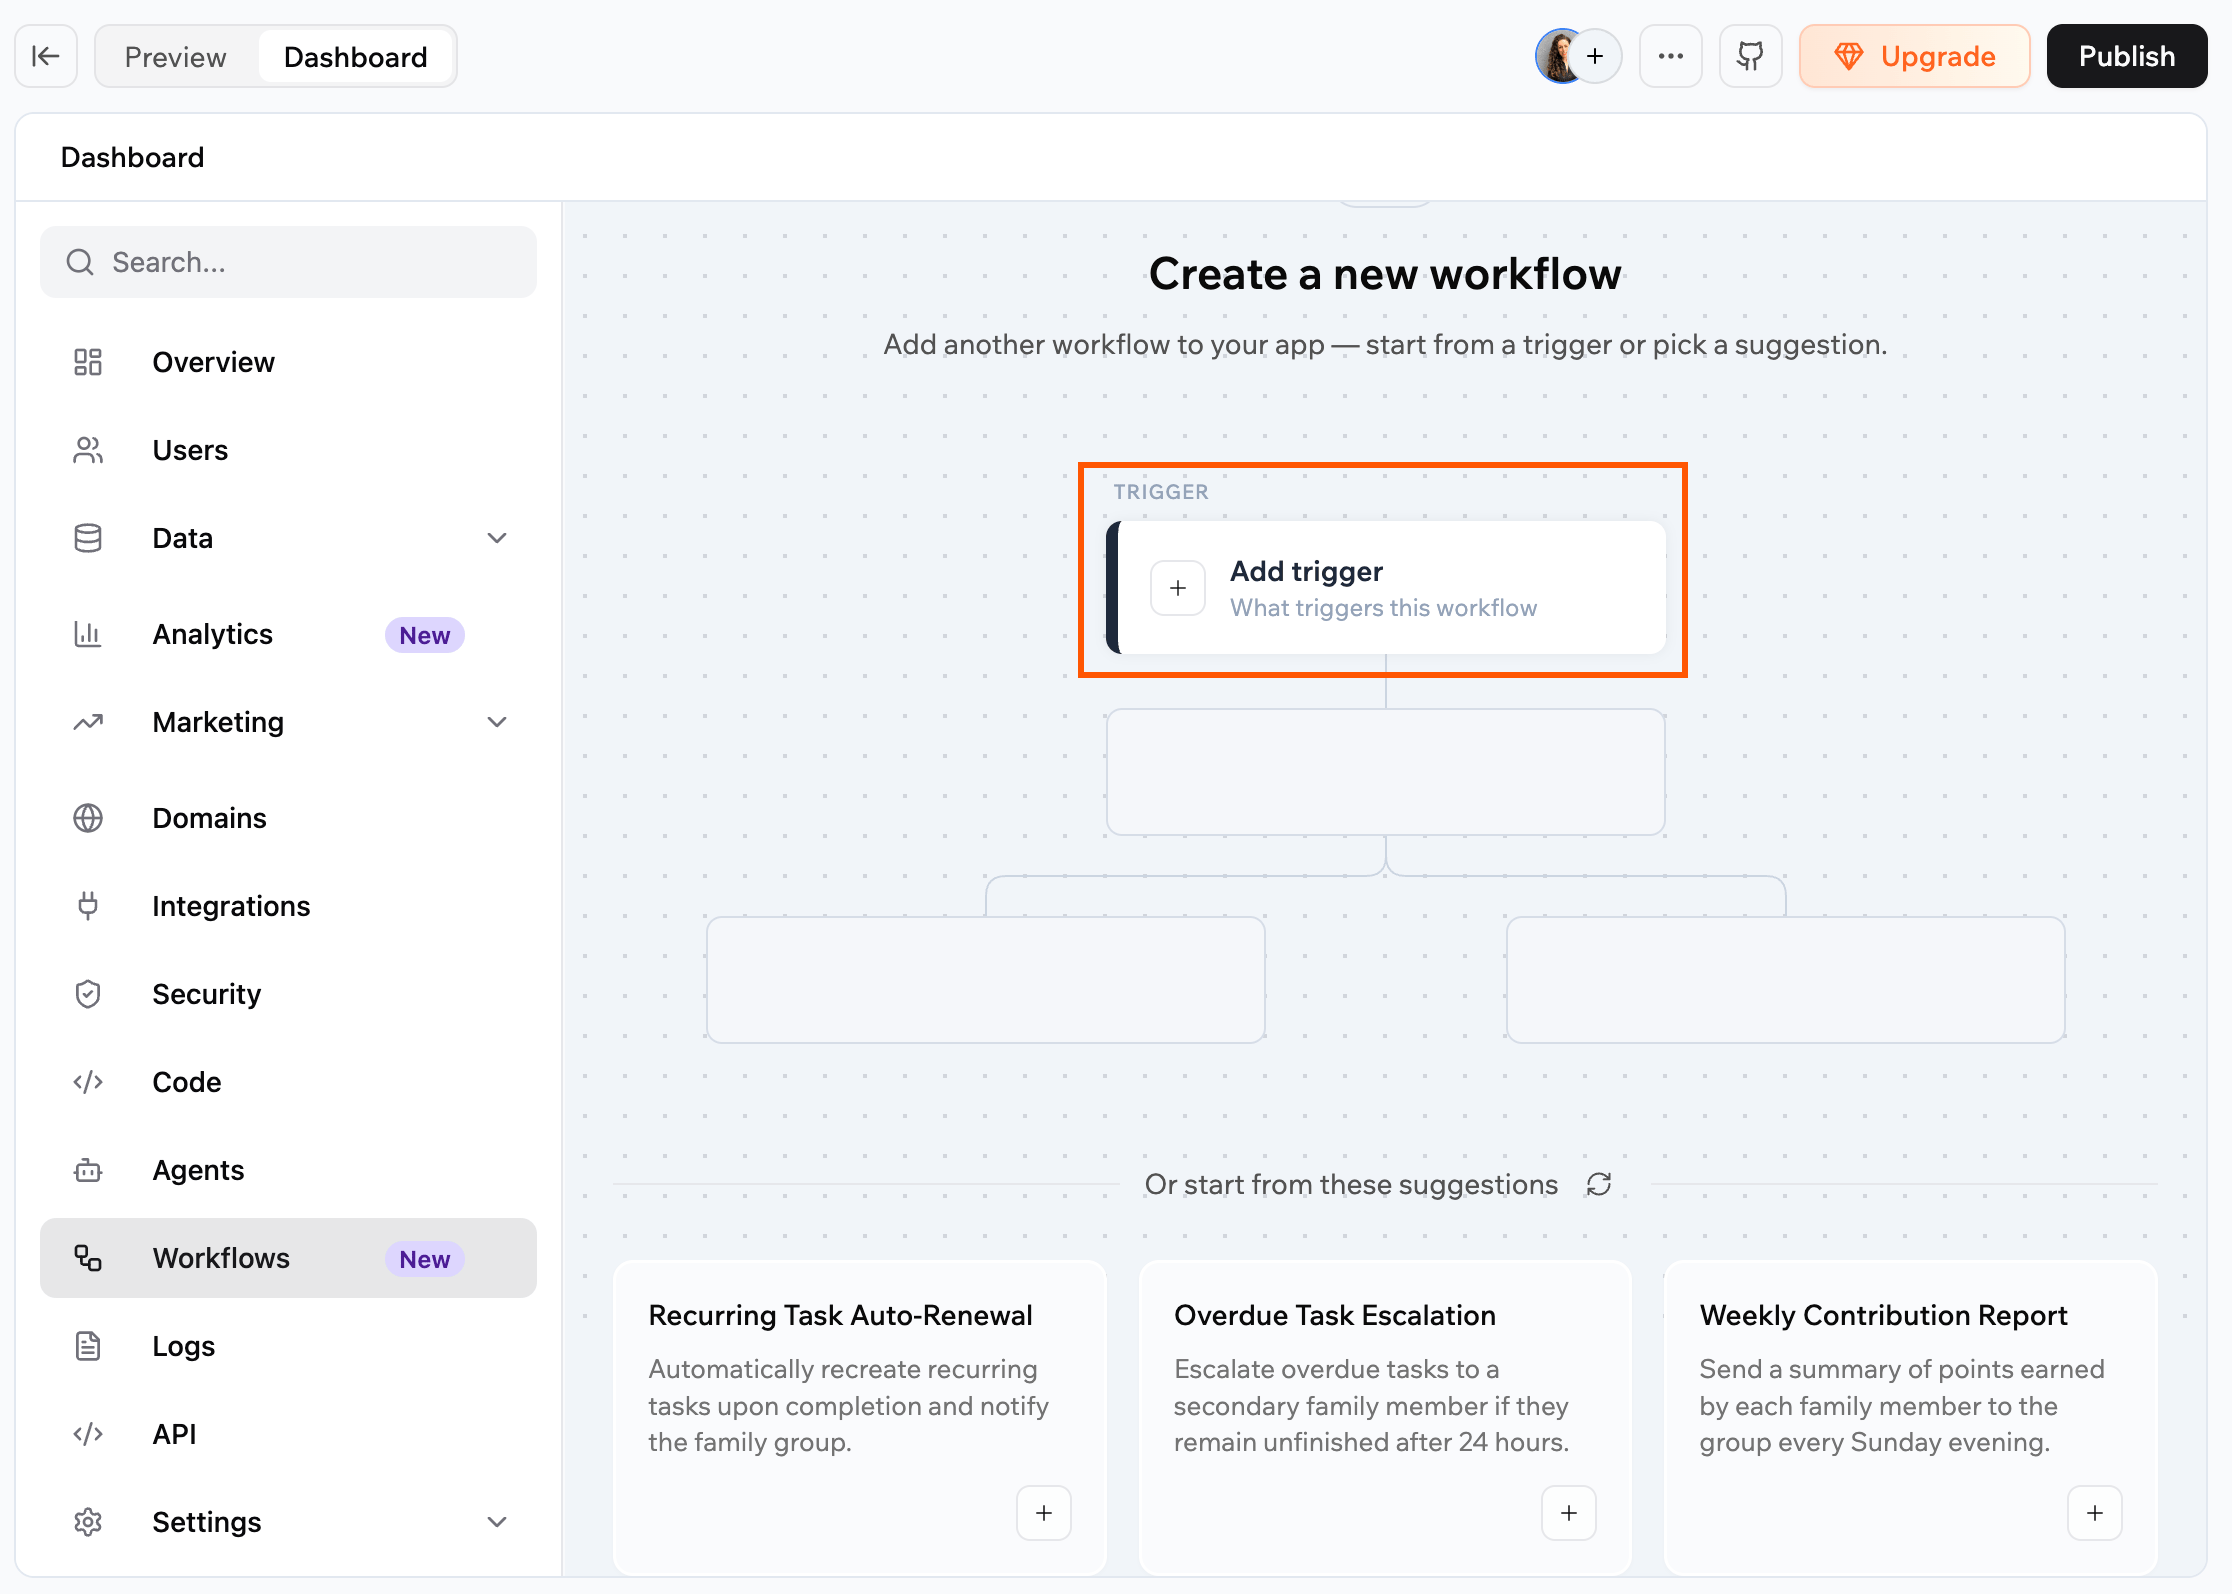This screenshot has height=1594, width=2232.
Task: Select the Dashboard tab
Action: (x=355, y=57)
